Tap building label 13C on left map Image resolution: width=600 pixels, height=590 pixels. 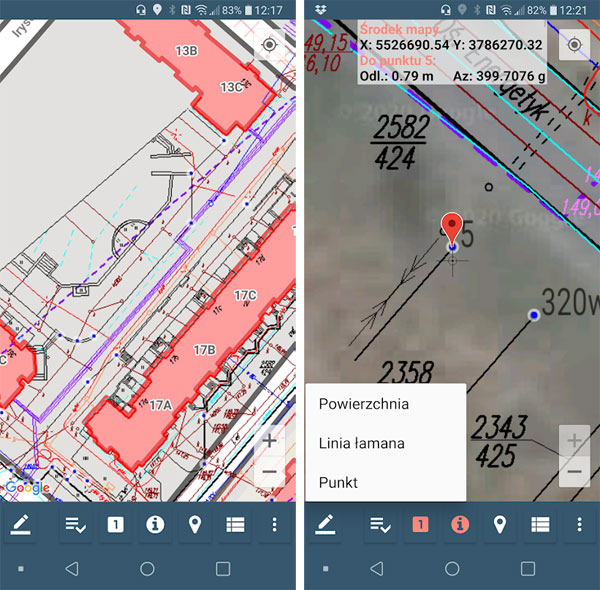[x=232, y=87]
